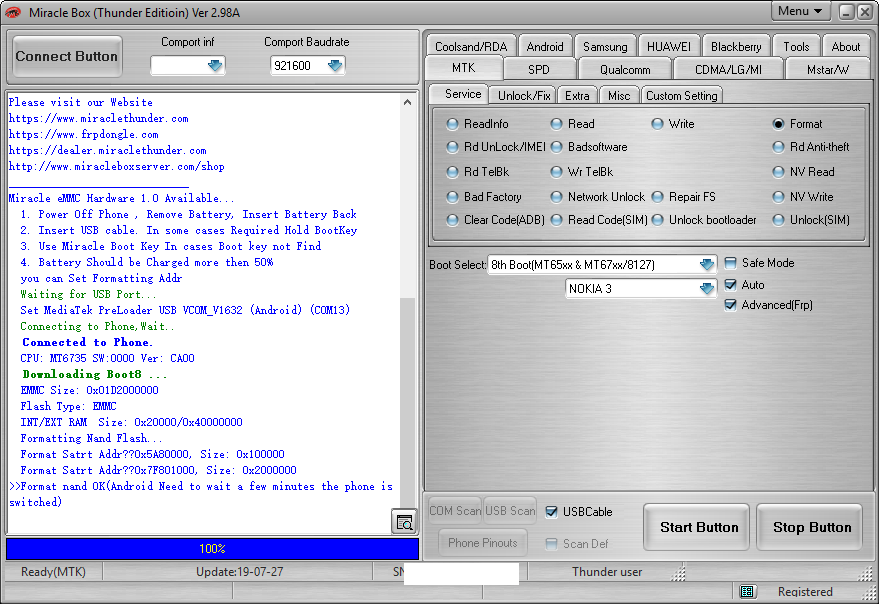Switch to the CDMA/LG/MI tab

click(728, 70)
